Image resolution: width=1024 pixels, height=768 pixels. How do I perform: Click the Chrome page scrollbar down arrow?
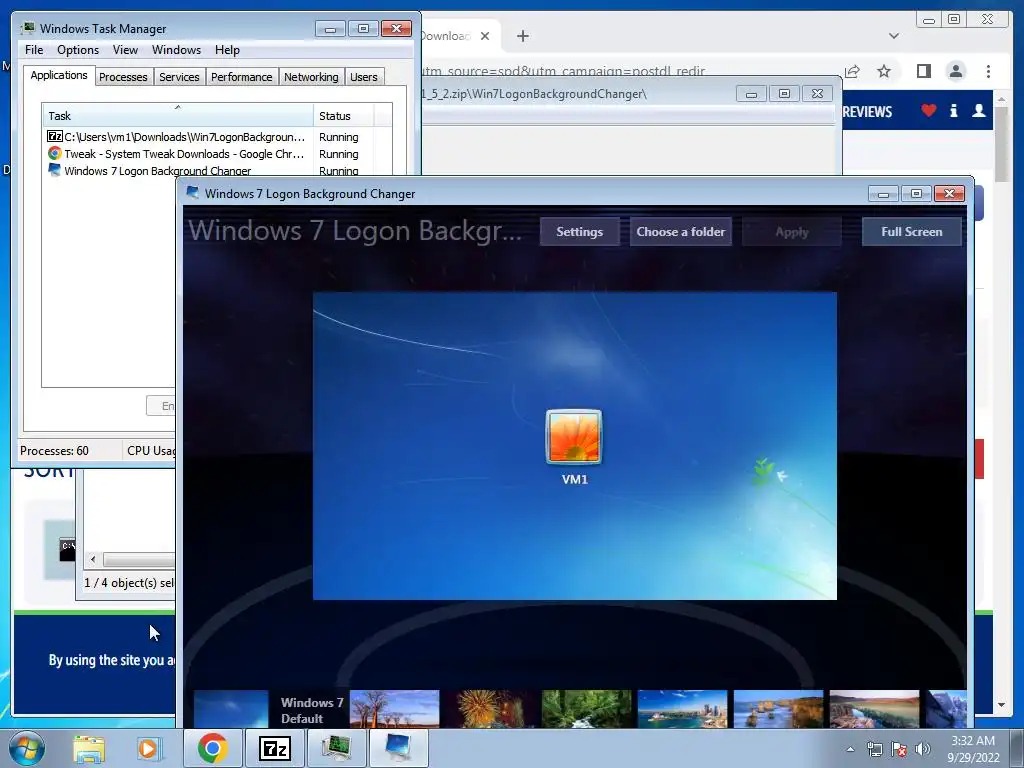[1001, 705]
